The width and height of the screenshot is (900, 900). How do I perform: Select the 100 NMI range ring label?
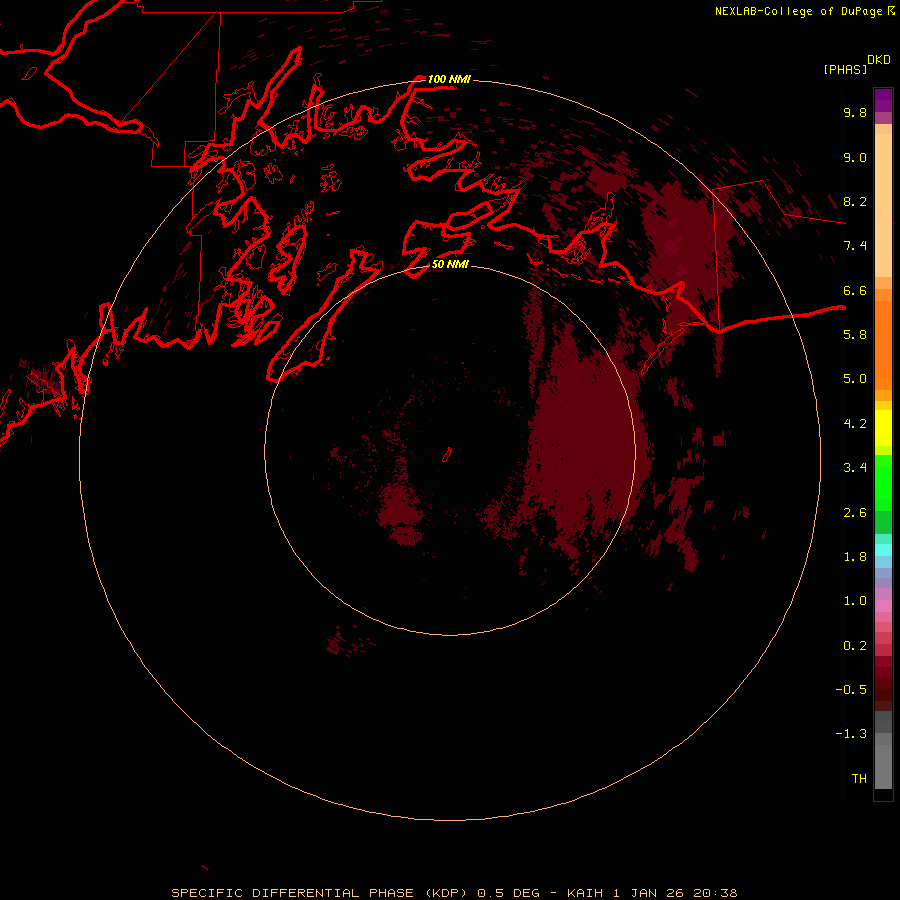tap(449, 79)
